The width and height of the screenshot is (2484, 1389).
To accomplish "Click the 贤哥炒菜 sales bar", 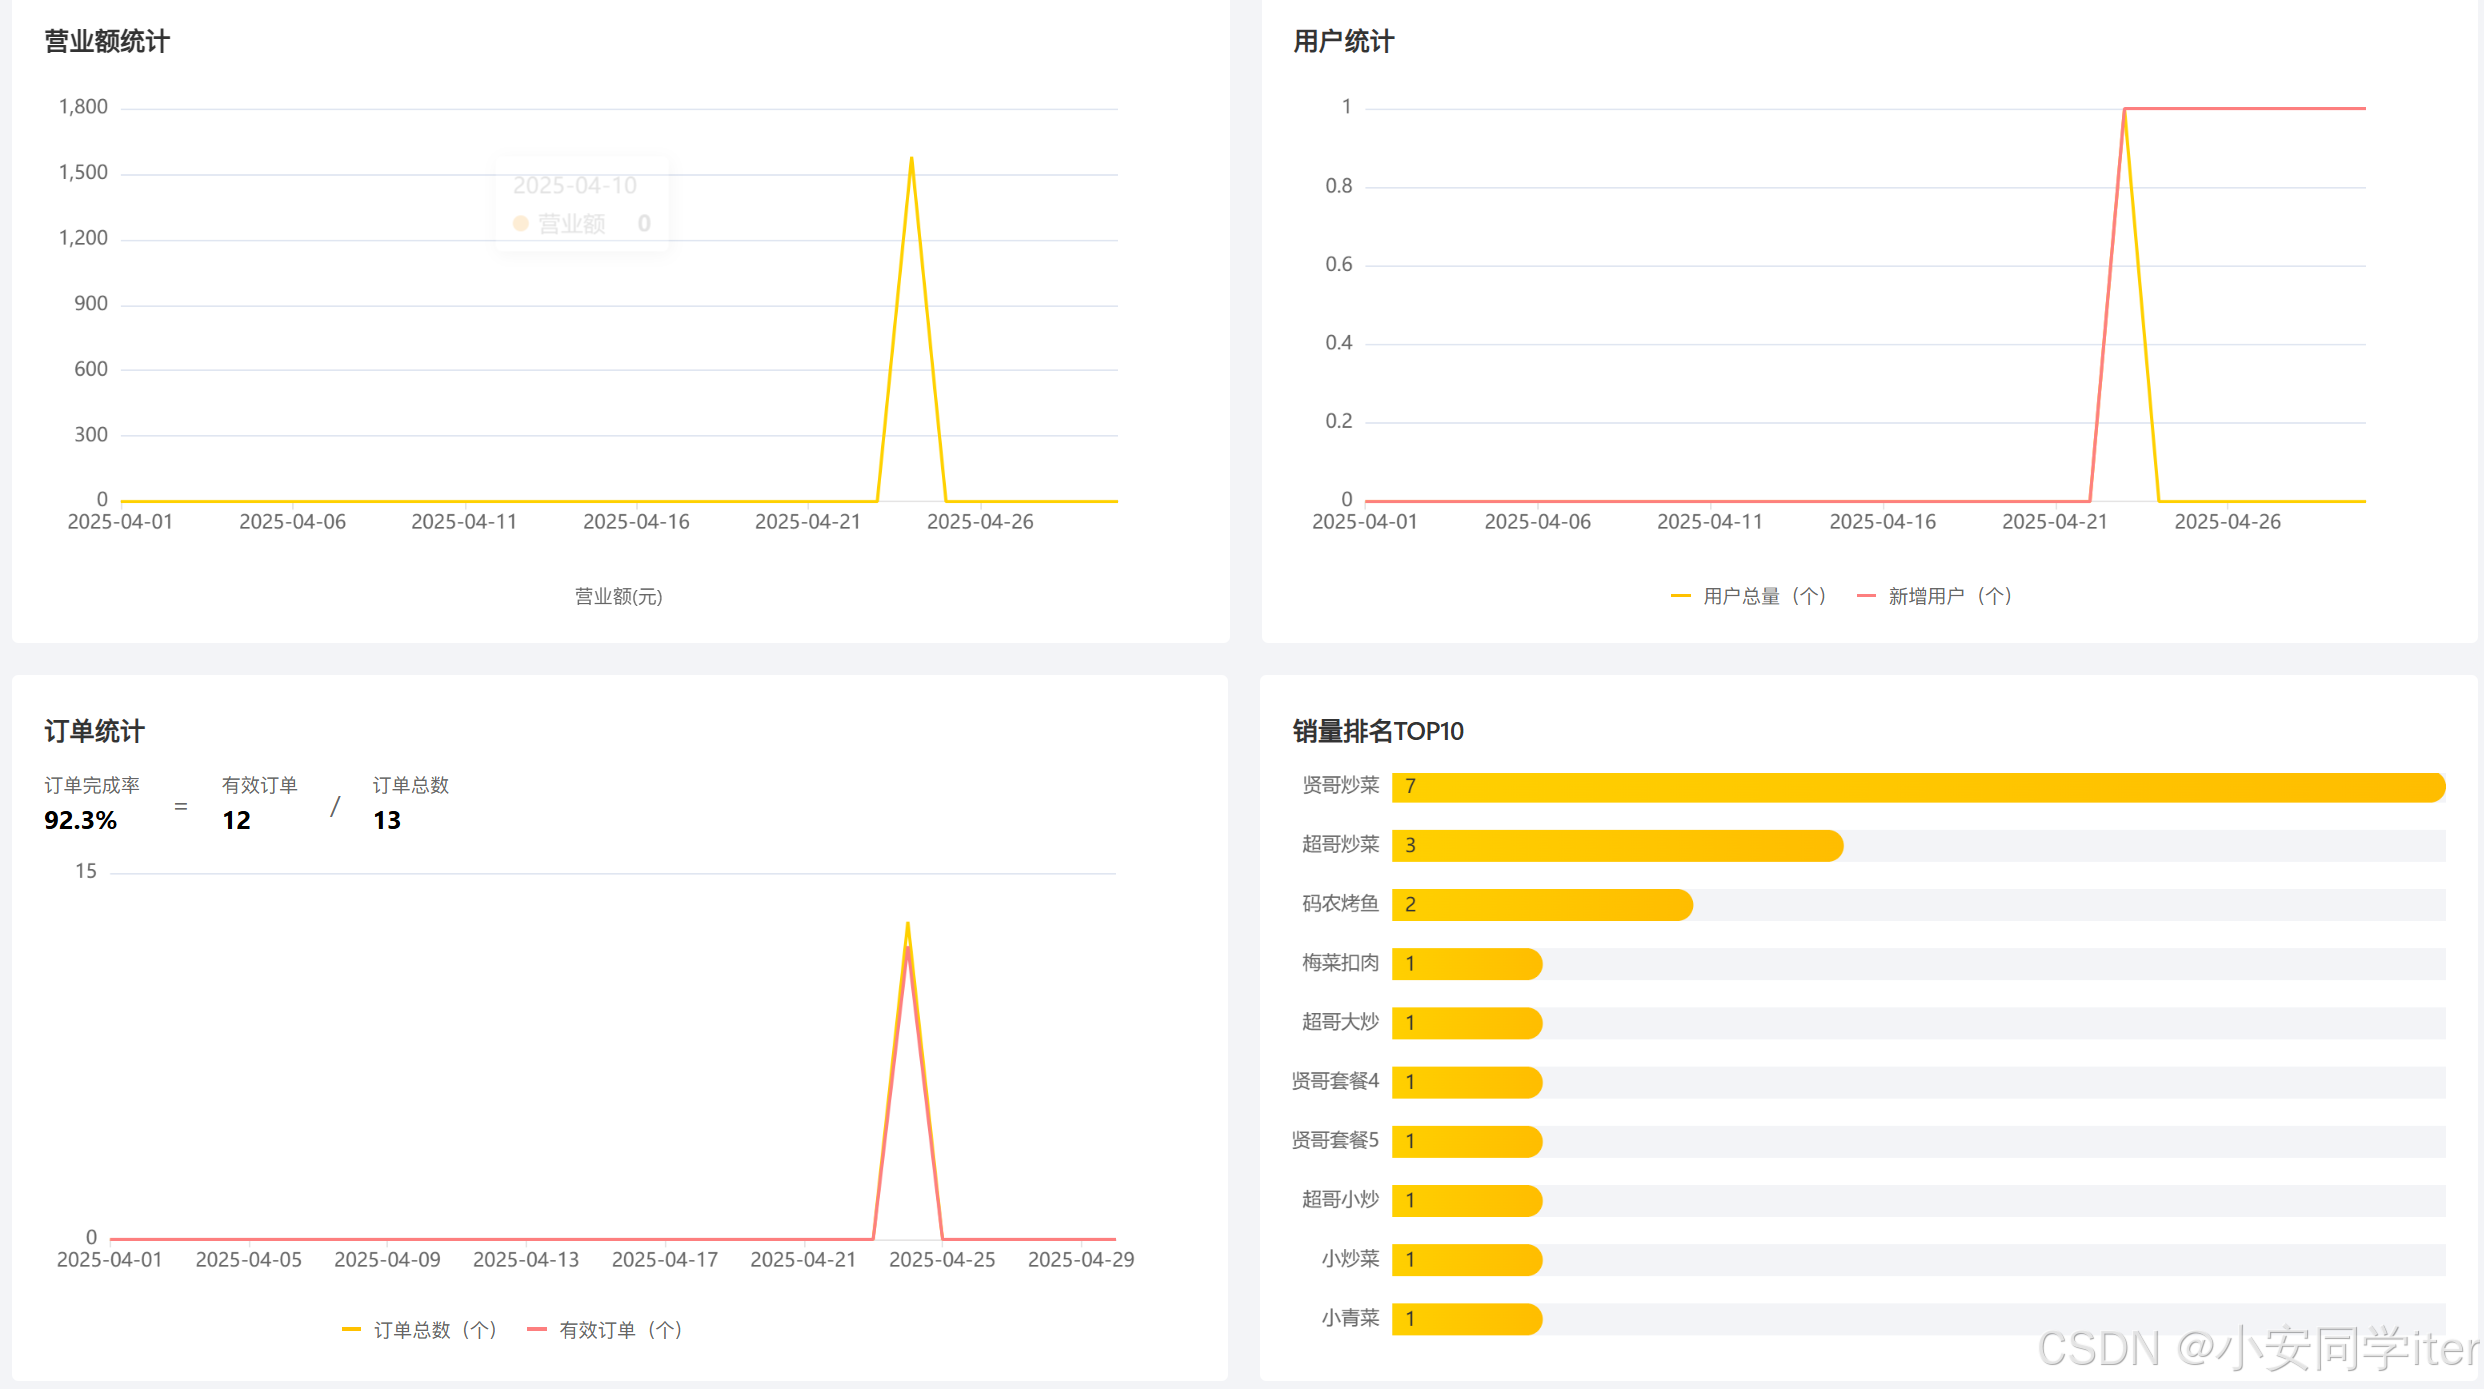I will 1917,787.
